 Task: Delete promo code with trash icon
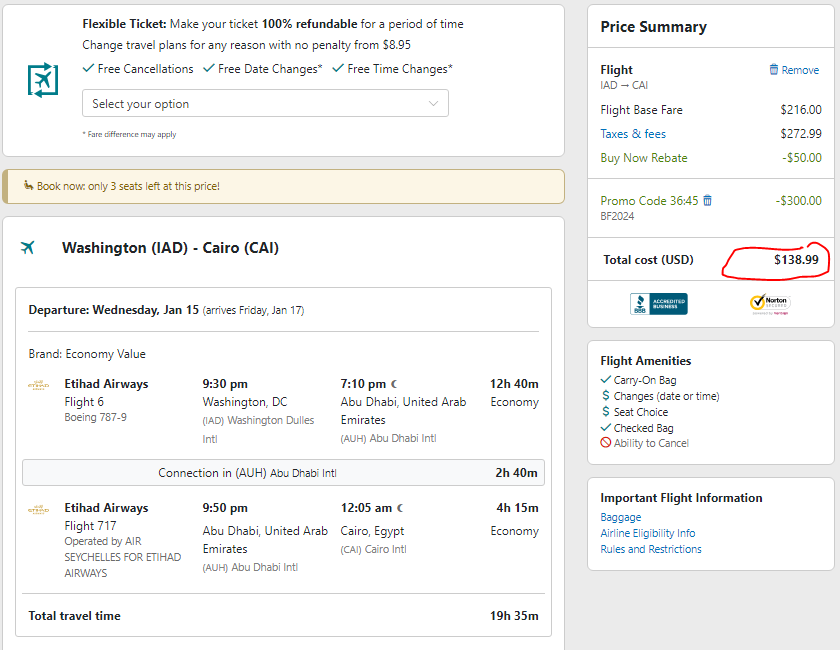(707, 200)
